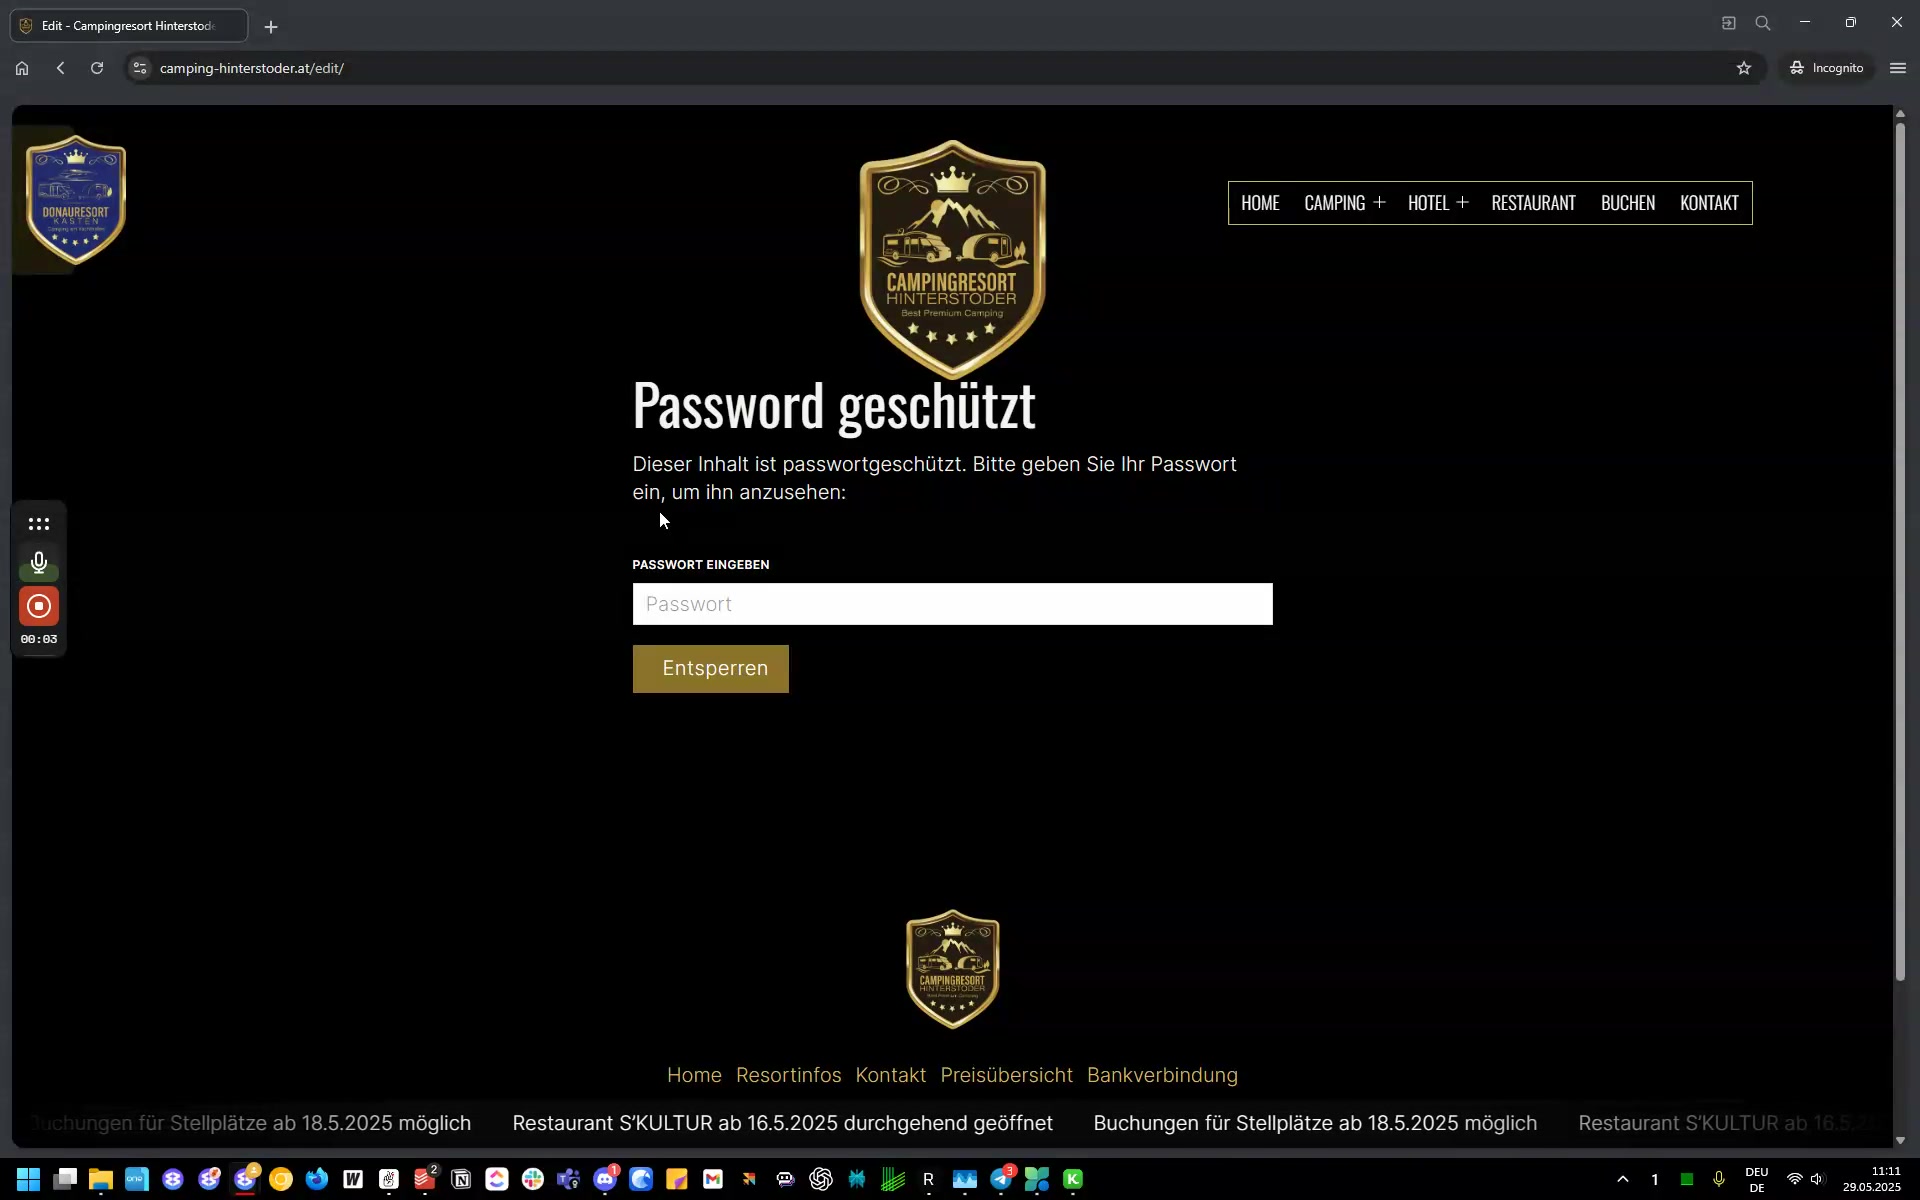Image resolution: width=1920 pixels, height=1200 pixels.
Task: Open the RESTAURANT menu item
Action: coord(1533,203)
